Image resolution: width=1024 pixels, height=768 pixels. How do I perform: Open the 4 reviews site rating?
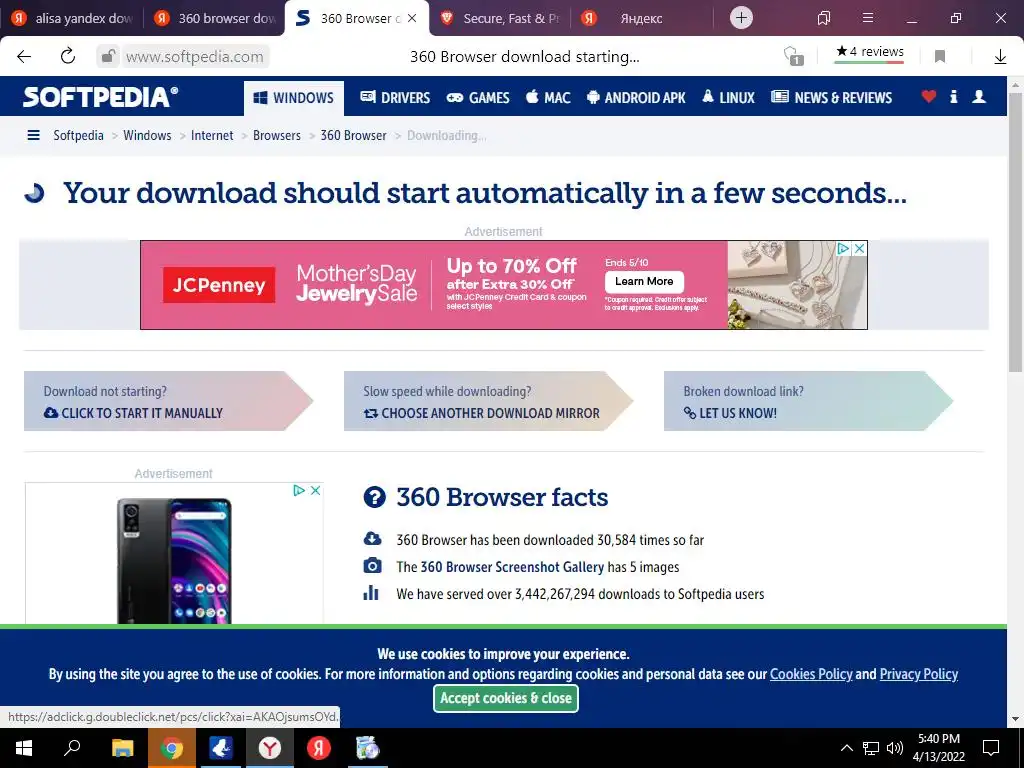coord(869,52)
